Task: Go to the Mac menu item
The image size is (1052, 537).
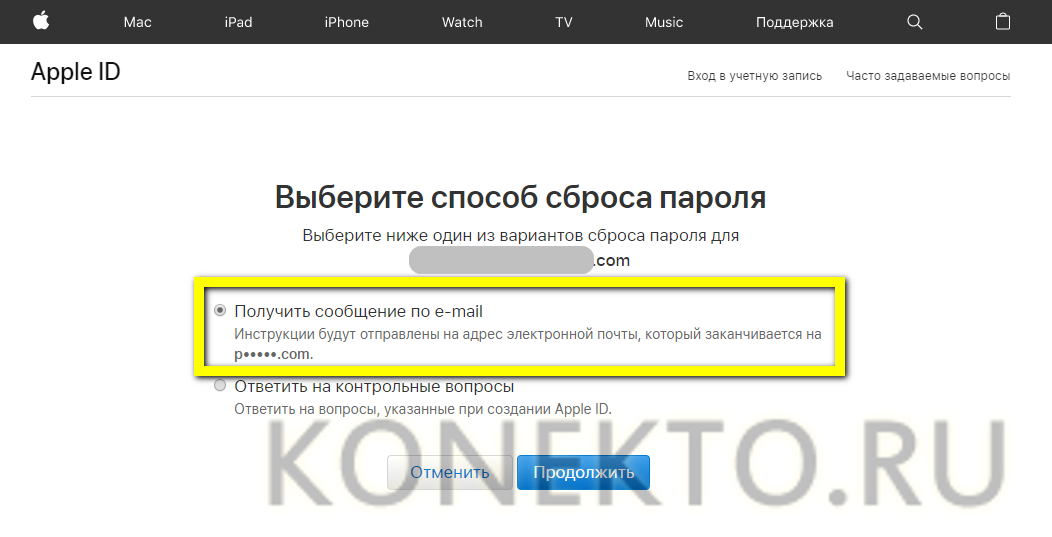Action: pyautogui.click(x=137, y=22)
